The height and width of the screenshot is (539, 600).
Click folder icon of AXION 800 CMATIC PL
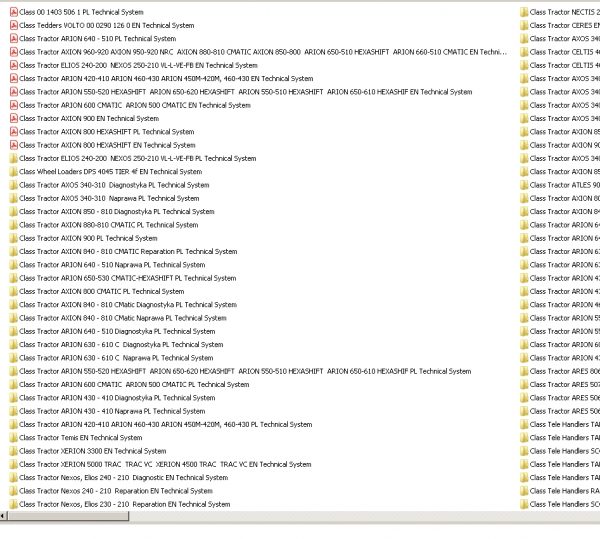(13, 291)
